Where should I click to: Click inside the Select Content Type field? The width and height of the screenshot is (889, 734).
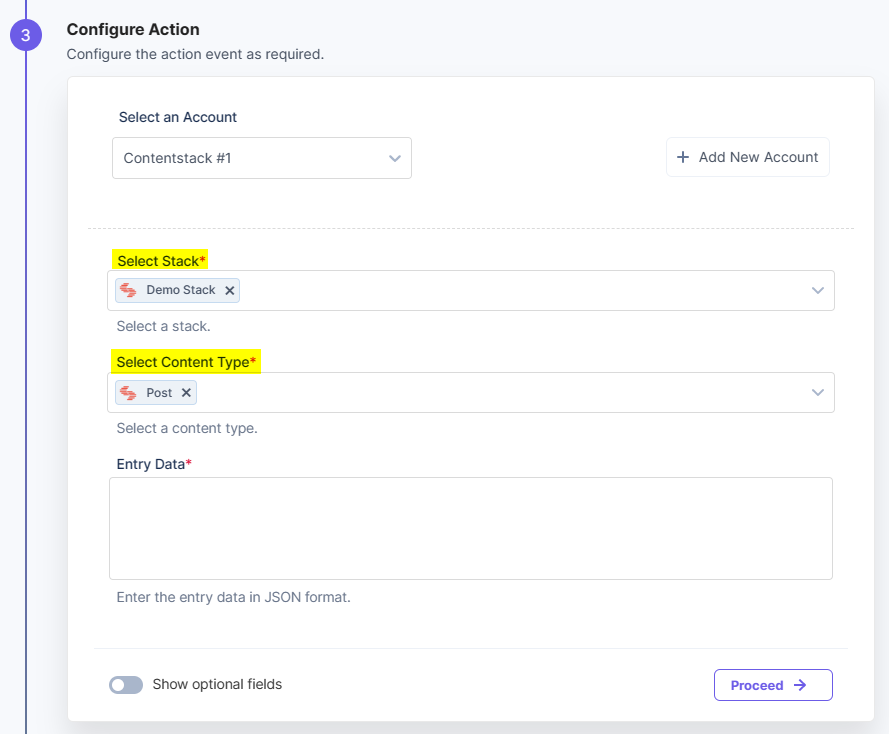[471, 392]
